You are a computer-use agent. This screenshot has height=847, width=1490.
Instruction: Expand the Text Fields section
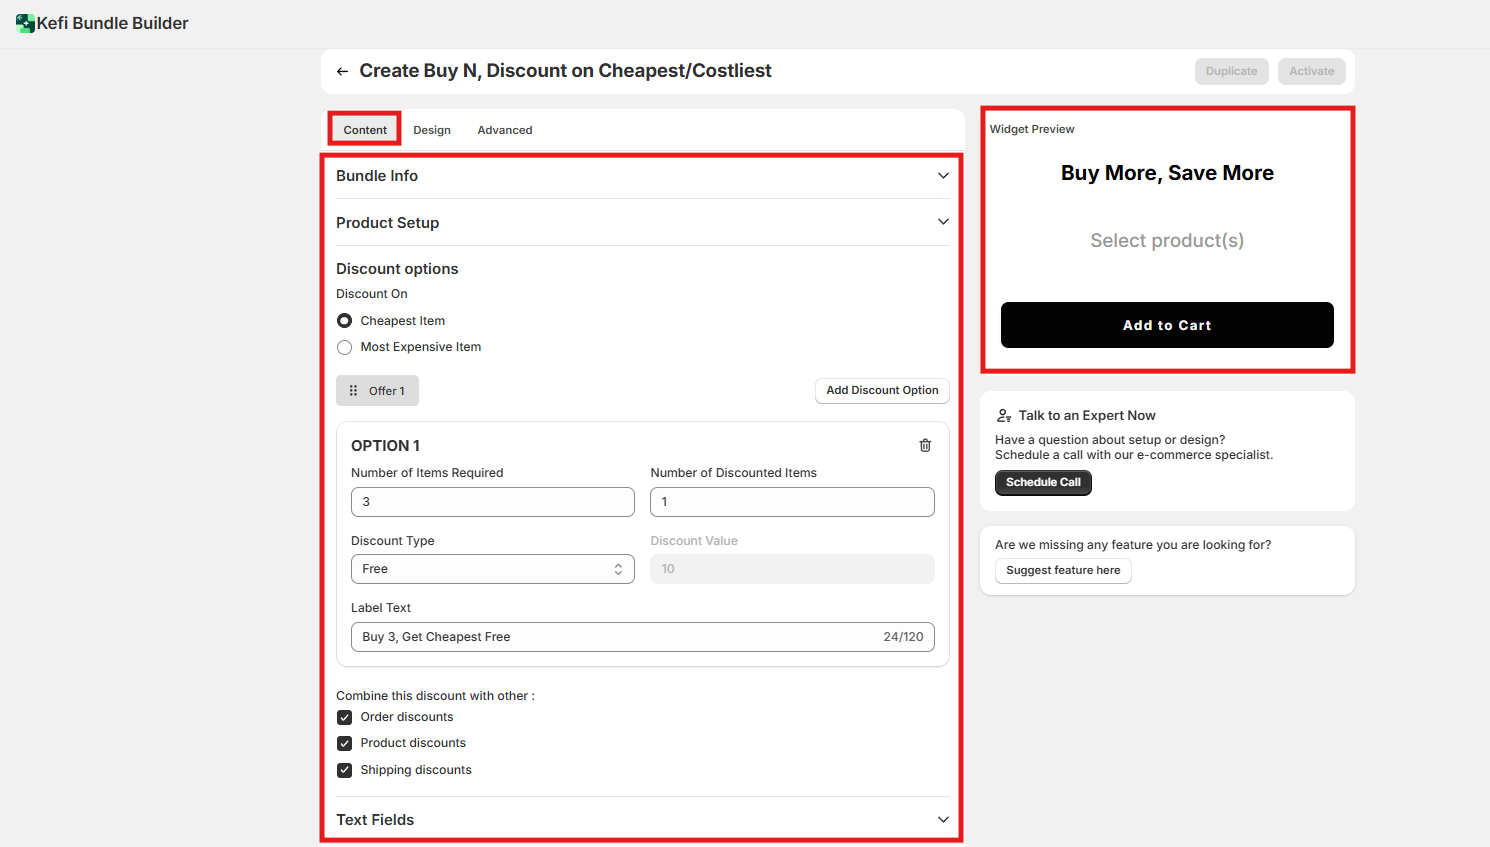[x=942, y=820]
